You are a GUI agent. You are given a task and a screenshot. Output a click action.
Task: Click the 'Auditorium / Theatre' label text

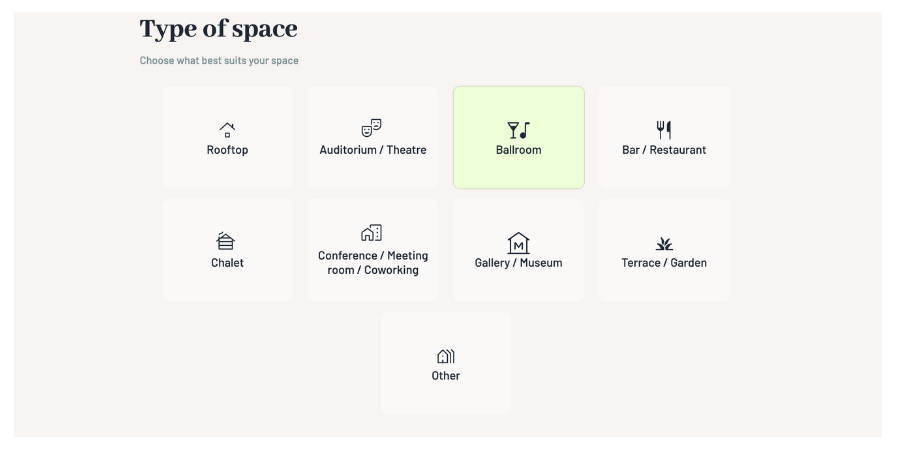(373, 150)
